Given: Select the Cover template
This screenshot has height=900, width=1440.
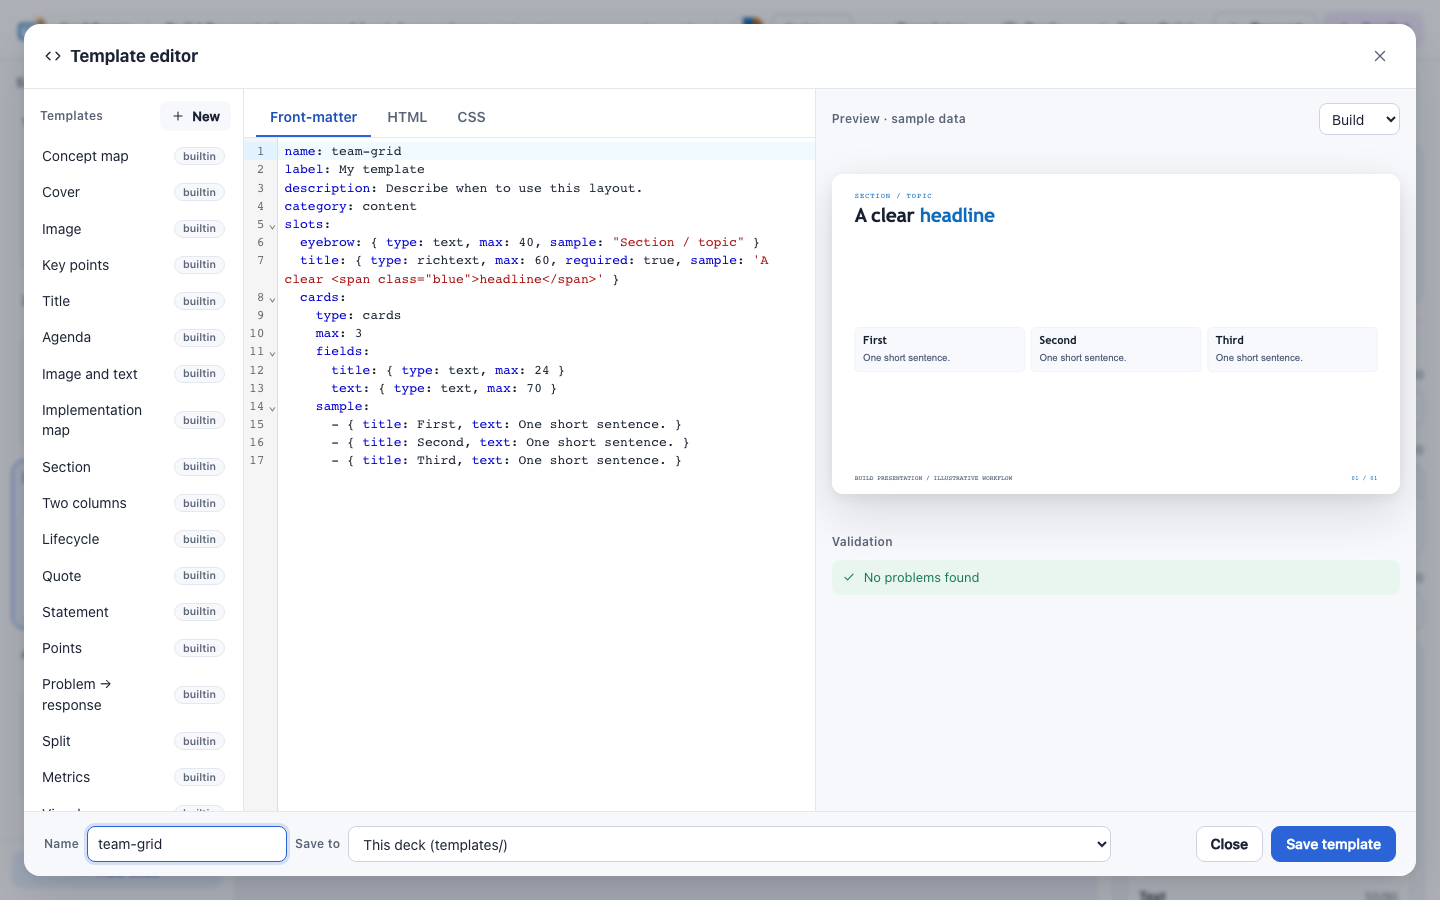Looking at the screenshot, I should coord(133,192).
